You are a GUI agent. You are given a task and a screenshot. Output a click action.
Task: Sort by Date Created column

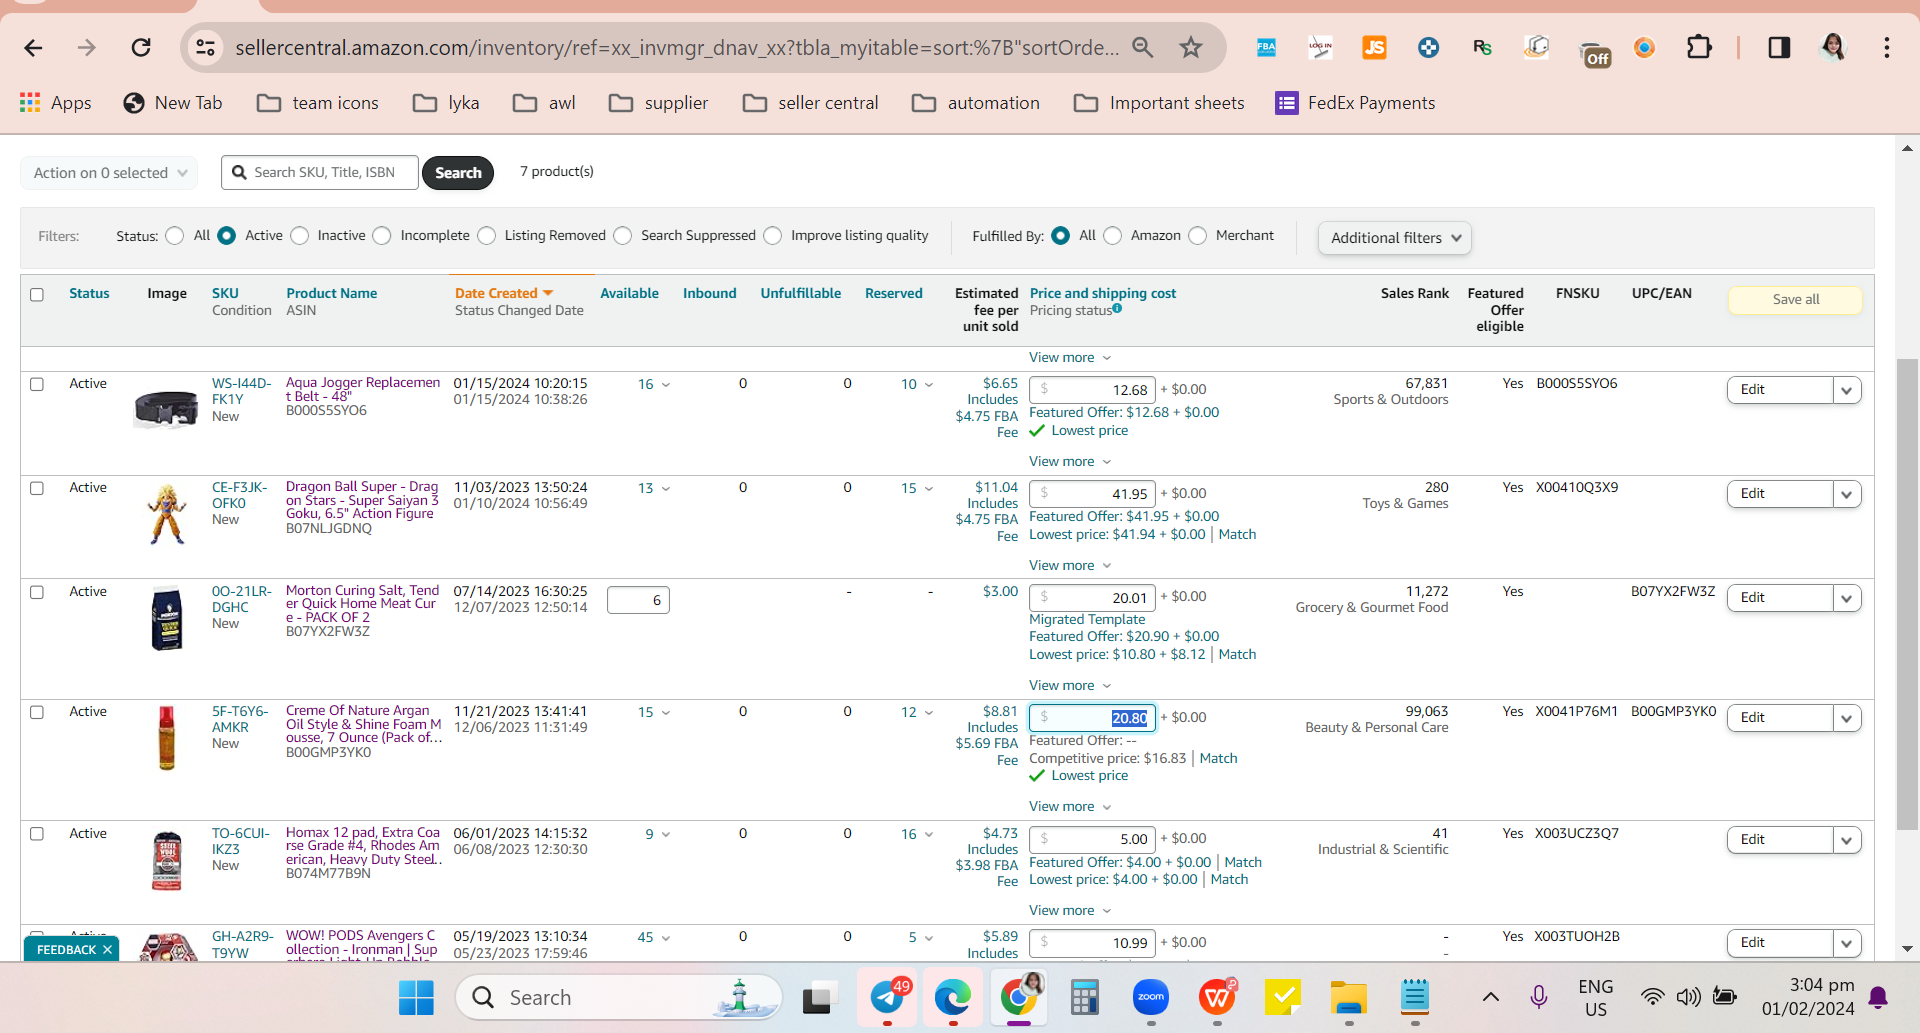pyautogui.click(x=504, y=293)
